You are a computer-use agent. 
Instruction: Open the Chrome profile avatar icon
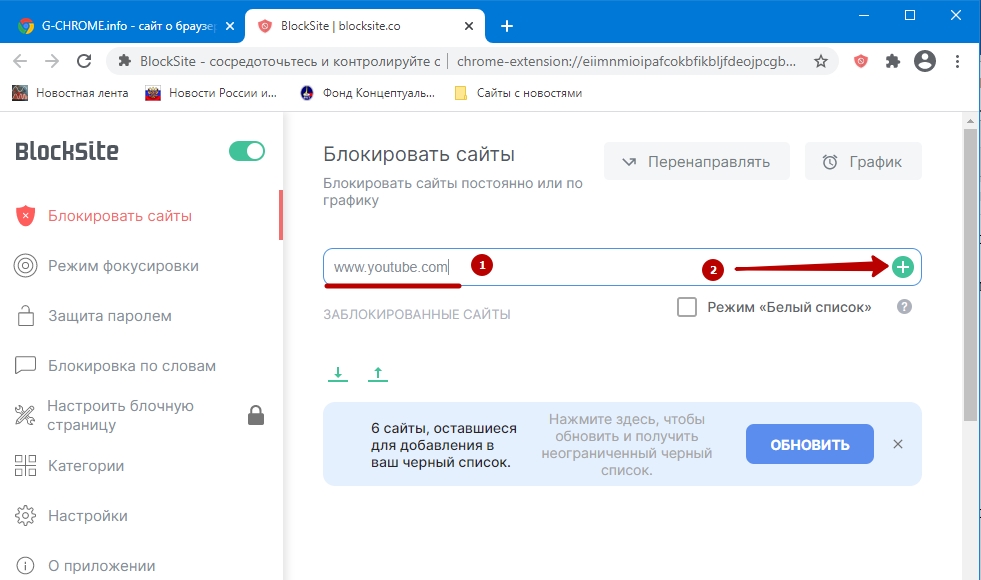925,61
